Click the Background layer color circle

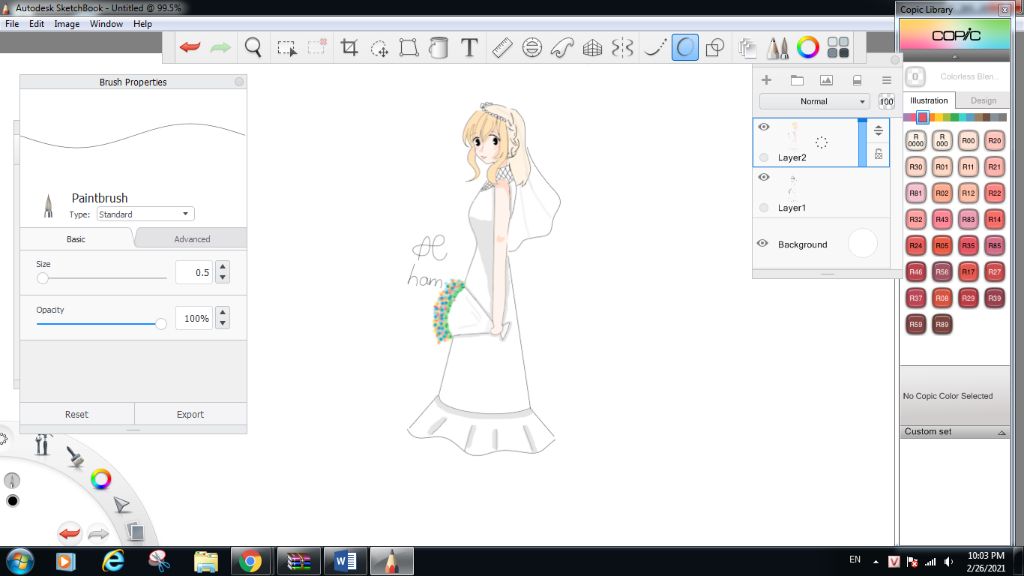pos(863,243)
